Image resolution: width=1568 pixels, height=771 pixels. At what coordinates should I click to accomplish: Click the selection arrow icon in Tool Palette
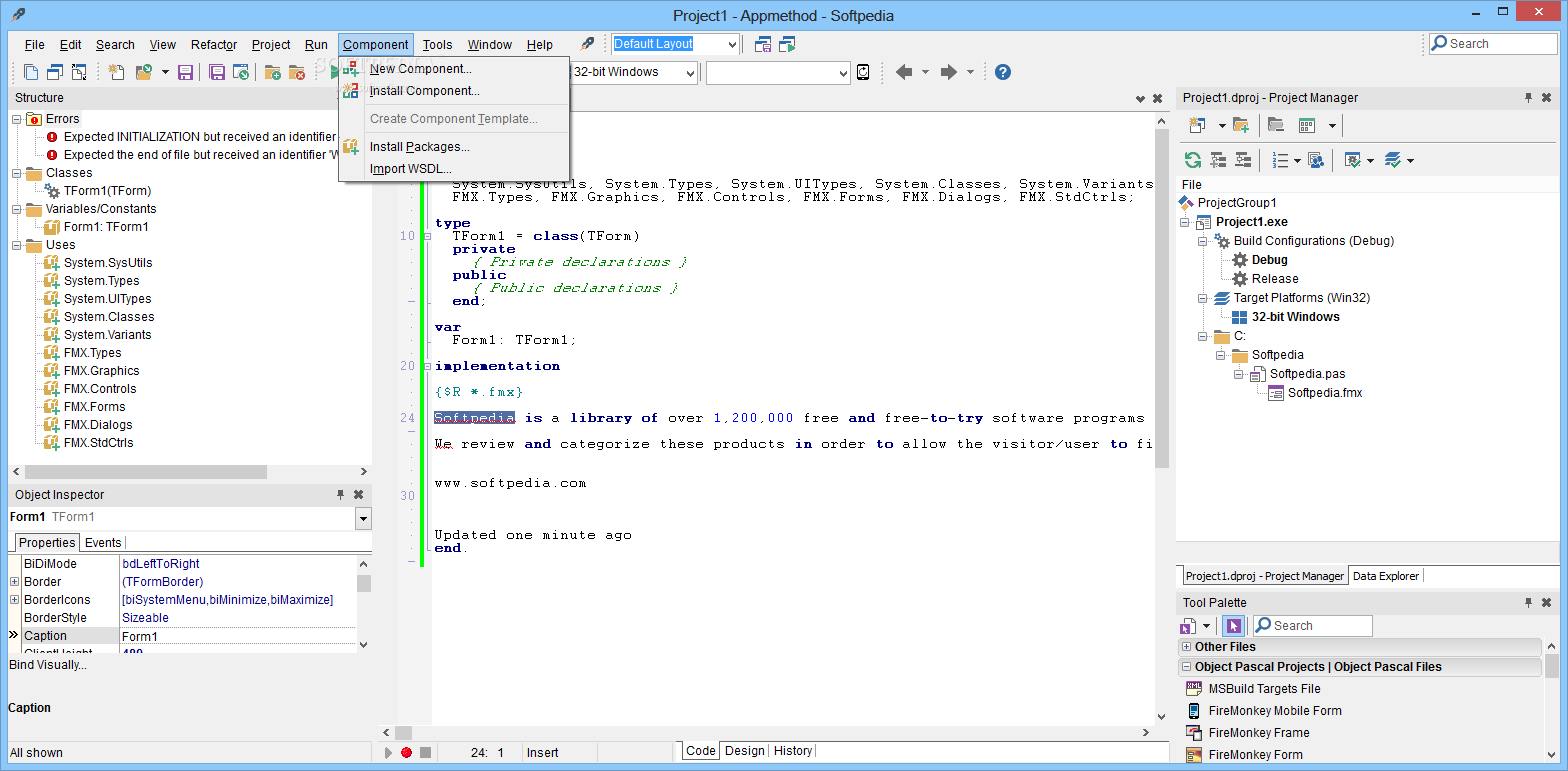tap(1233, 626)
